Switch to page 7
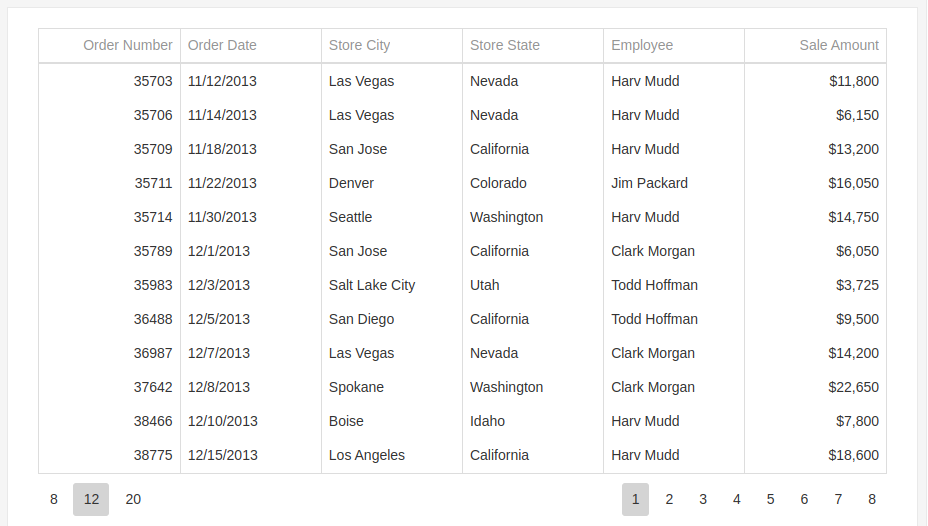 (x=838, y=499)
